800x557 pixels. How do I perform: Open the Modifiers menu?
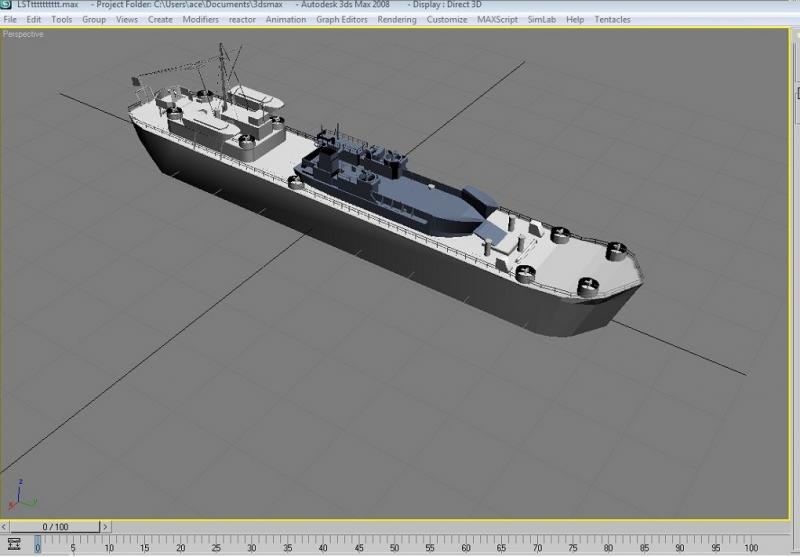pyautogui.click(x=201, y=19)
